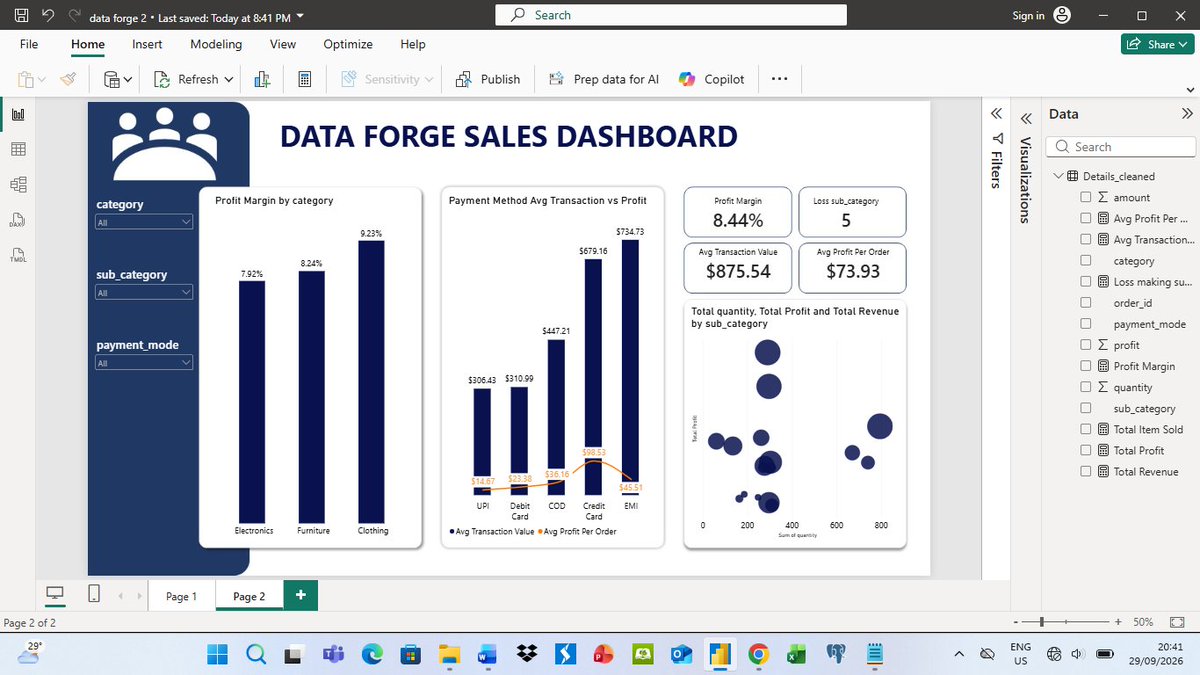Check the category field checkbox
This screenshot has height=675, width=1200.
[x=1085, y=261]
